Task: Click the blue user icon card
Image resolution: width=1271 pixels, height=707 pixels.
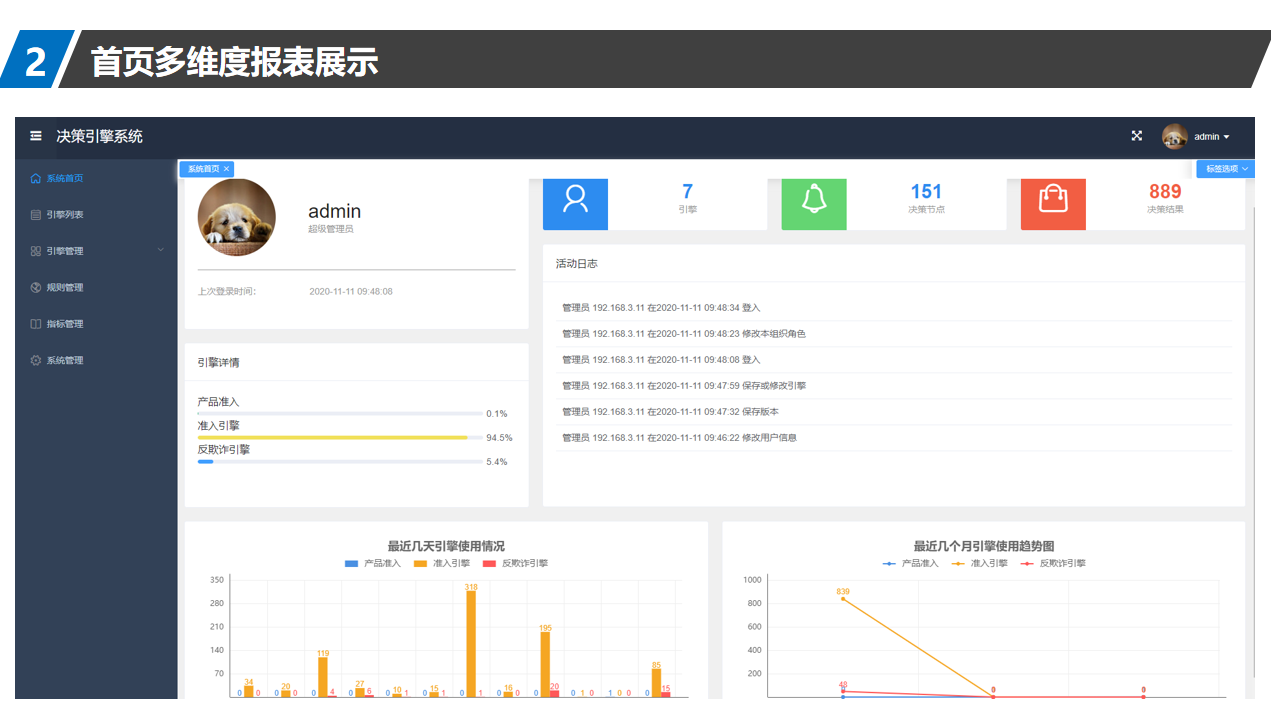Action: click(x=575, y=204)
